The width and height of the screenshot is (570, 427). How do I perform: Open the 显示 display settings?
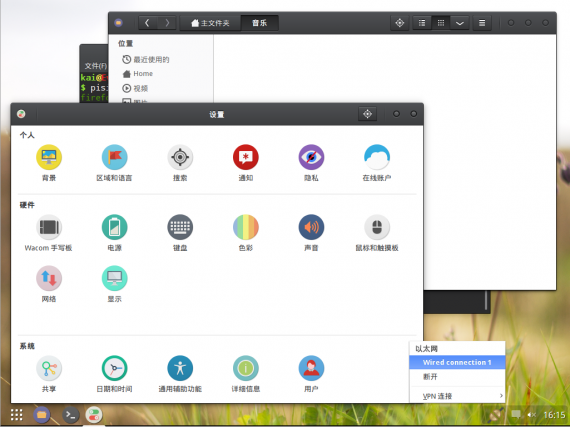(x=114, y=284)
